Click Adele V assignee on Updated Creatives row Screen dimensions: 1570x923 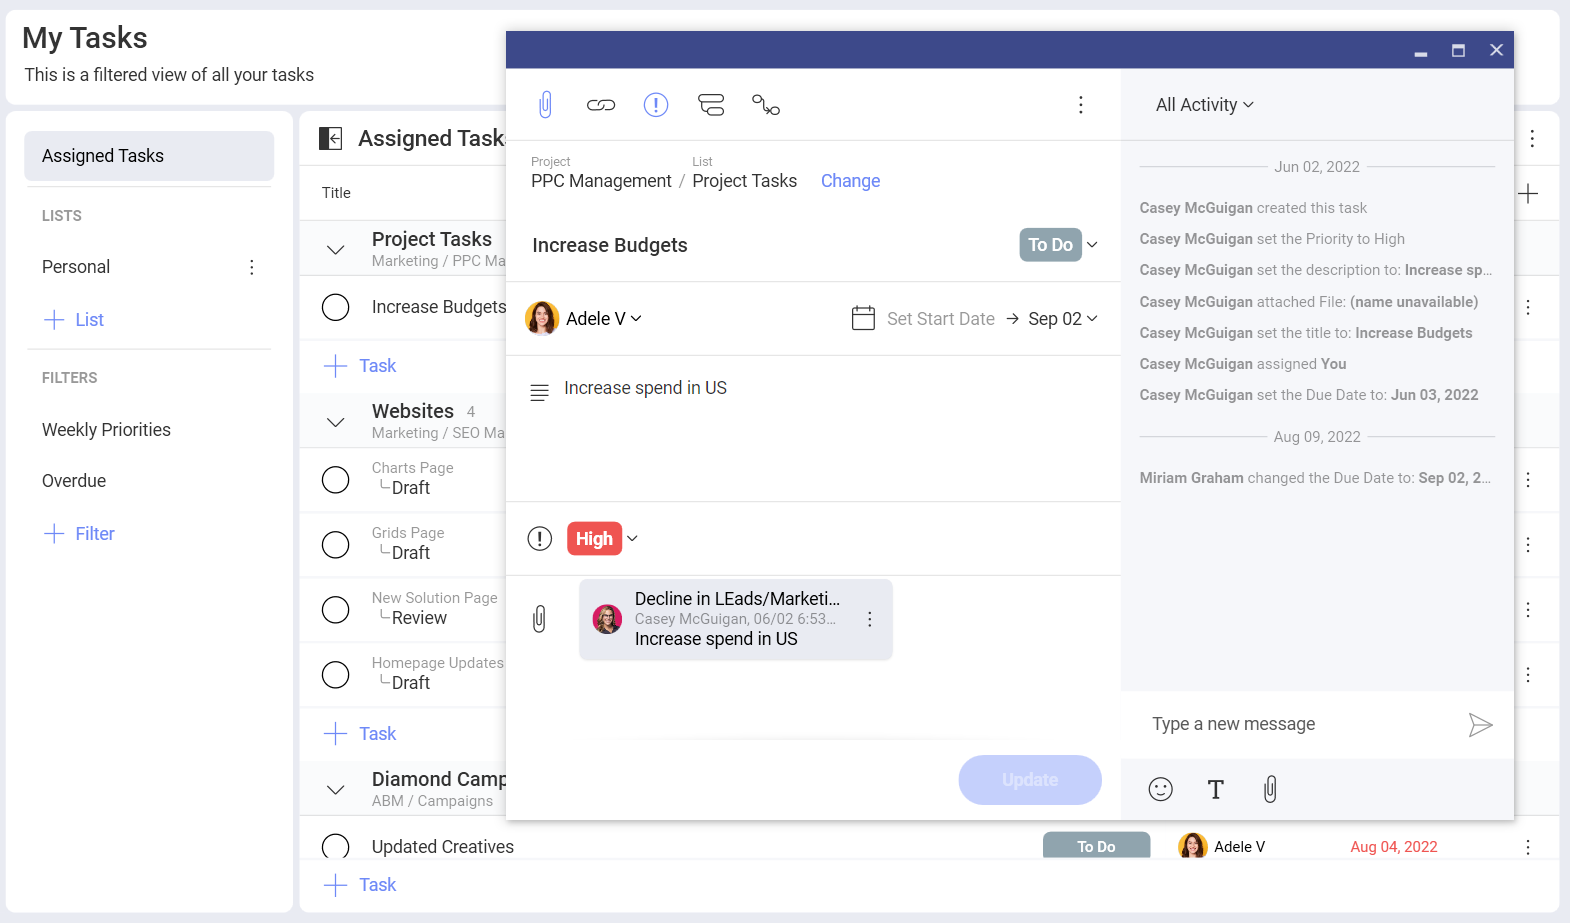1222,846
